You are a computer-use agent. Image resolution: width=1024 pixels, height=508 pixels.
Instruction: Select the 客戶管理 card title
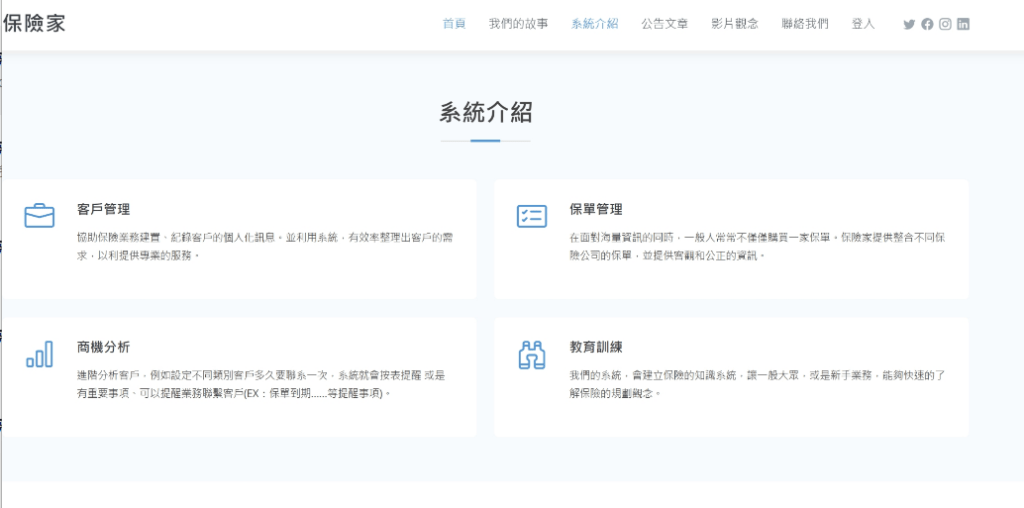103,209
